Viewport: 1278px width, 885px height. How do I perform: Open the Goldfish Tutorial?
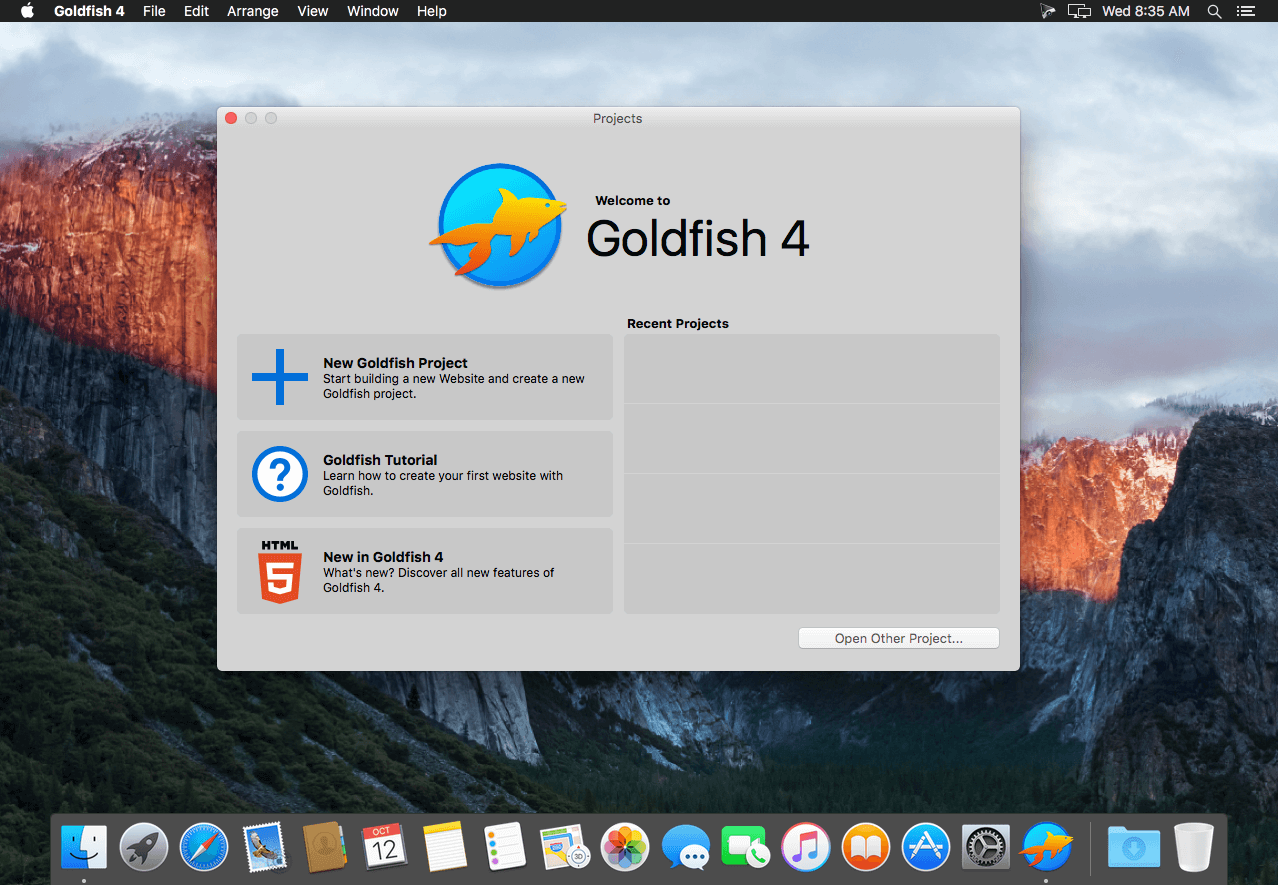(x=424, y=474)
